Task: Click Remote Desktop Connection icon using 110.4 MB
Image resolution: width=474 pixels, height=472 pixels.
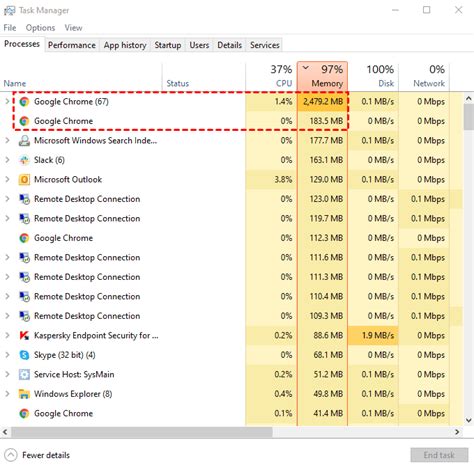Action: point(24,297)
